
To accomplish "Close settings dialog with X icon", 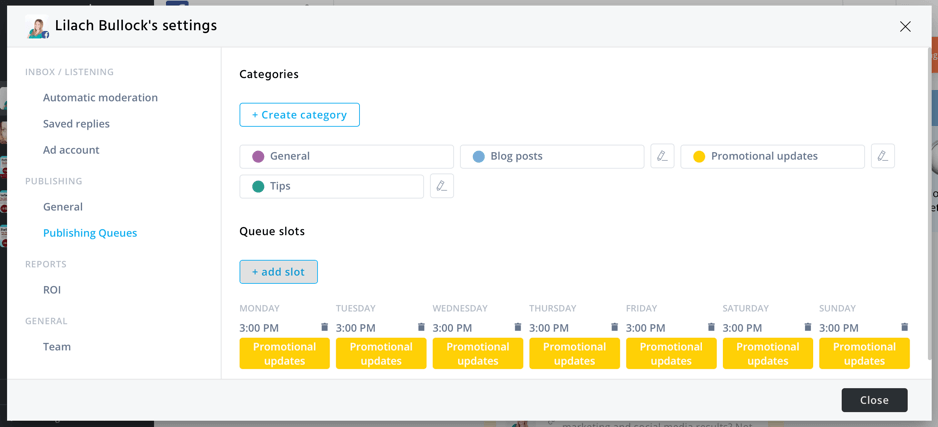I will pyautogui.click(x=905, y=27).
